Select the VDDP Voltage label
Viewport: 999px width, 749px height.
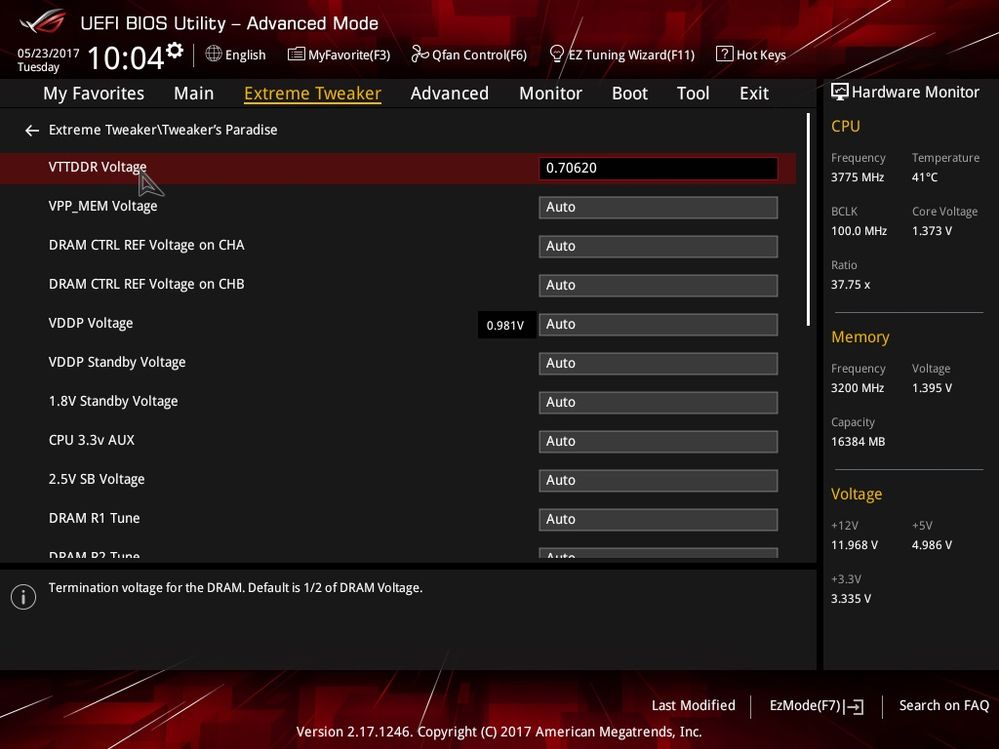tap(90, 323)
